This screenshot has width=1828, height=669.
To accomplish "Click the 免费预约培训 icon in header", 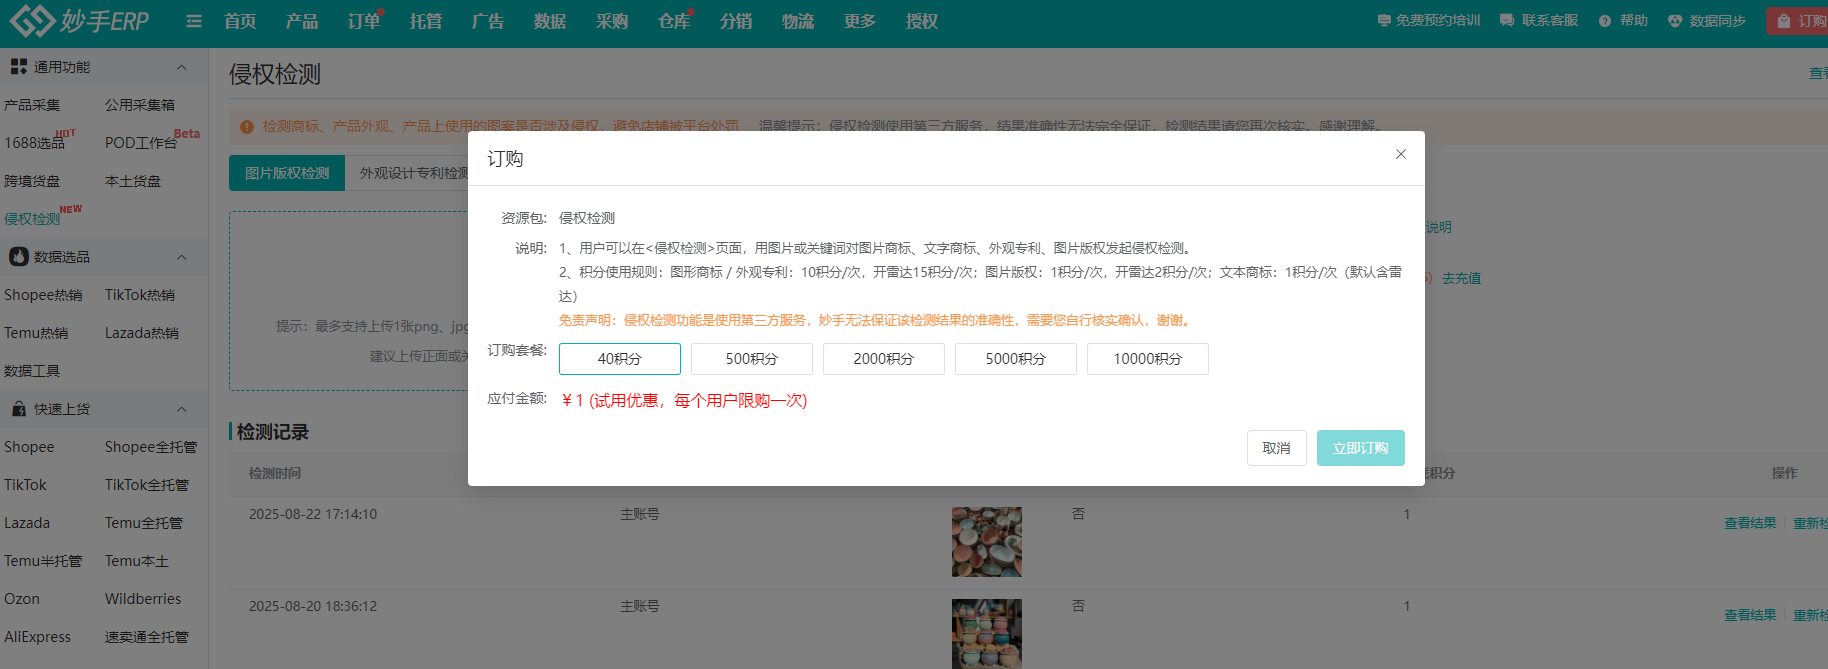I will tap(1384, 21).
